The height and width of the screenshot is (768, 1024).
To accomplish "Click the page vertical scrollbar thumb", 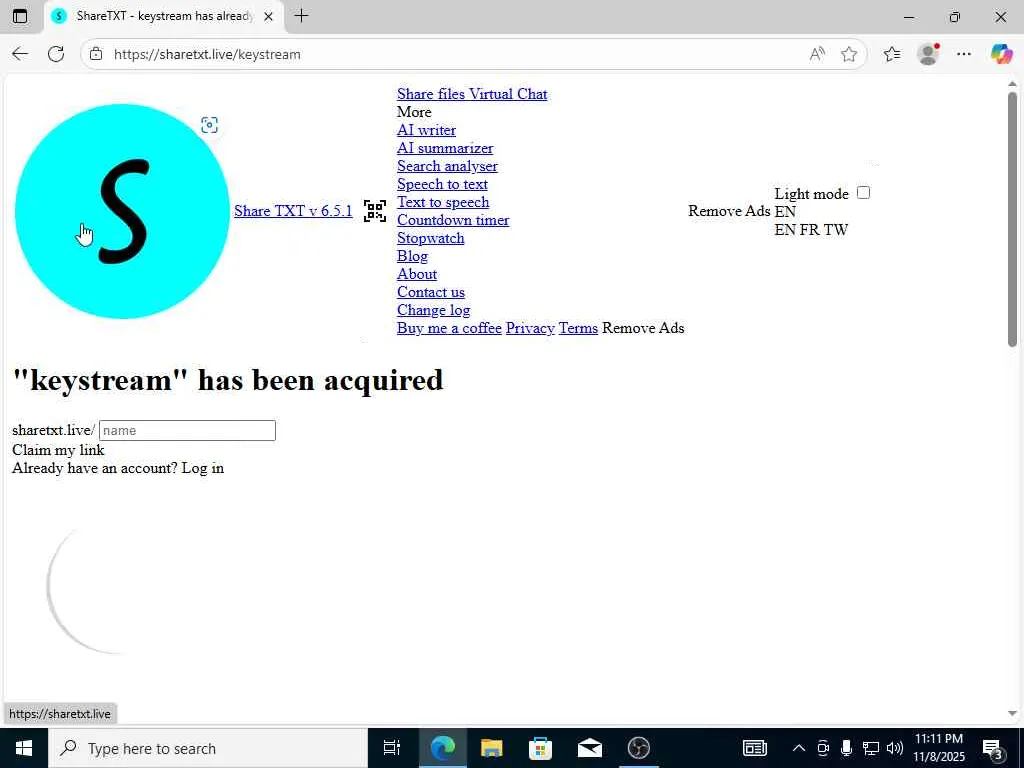I will click(1012, 219).
